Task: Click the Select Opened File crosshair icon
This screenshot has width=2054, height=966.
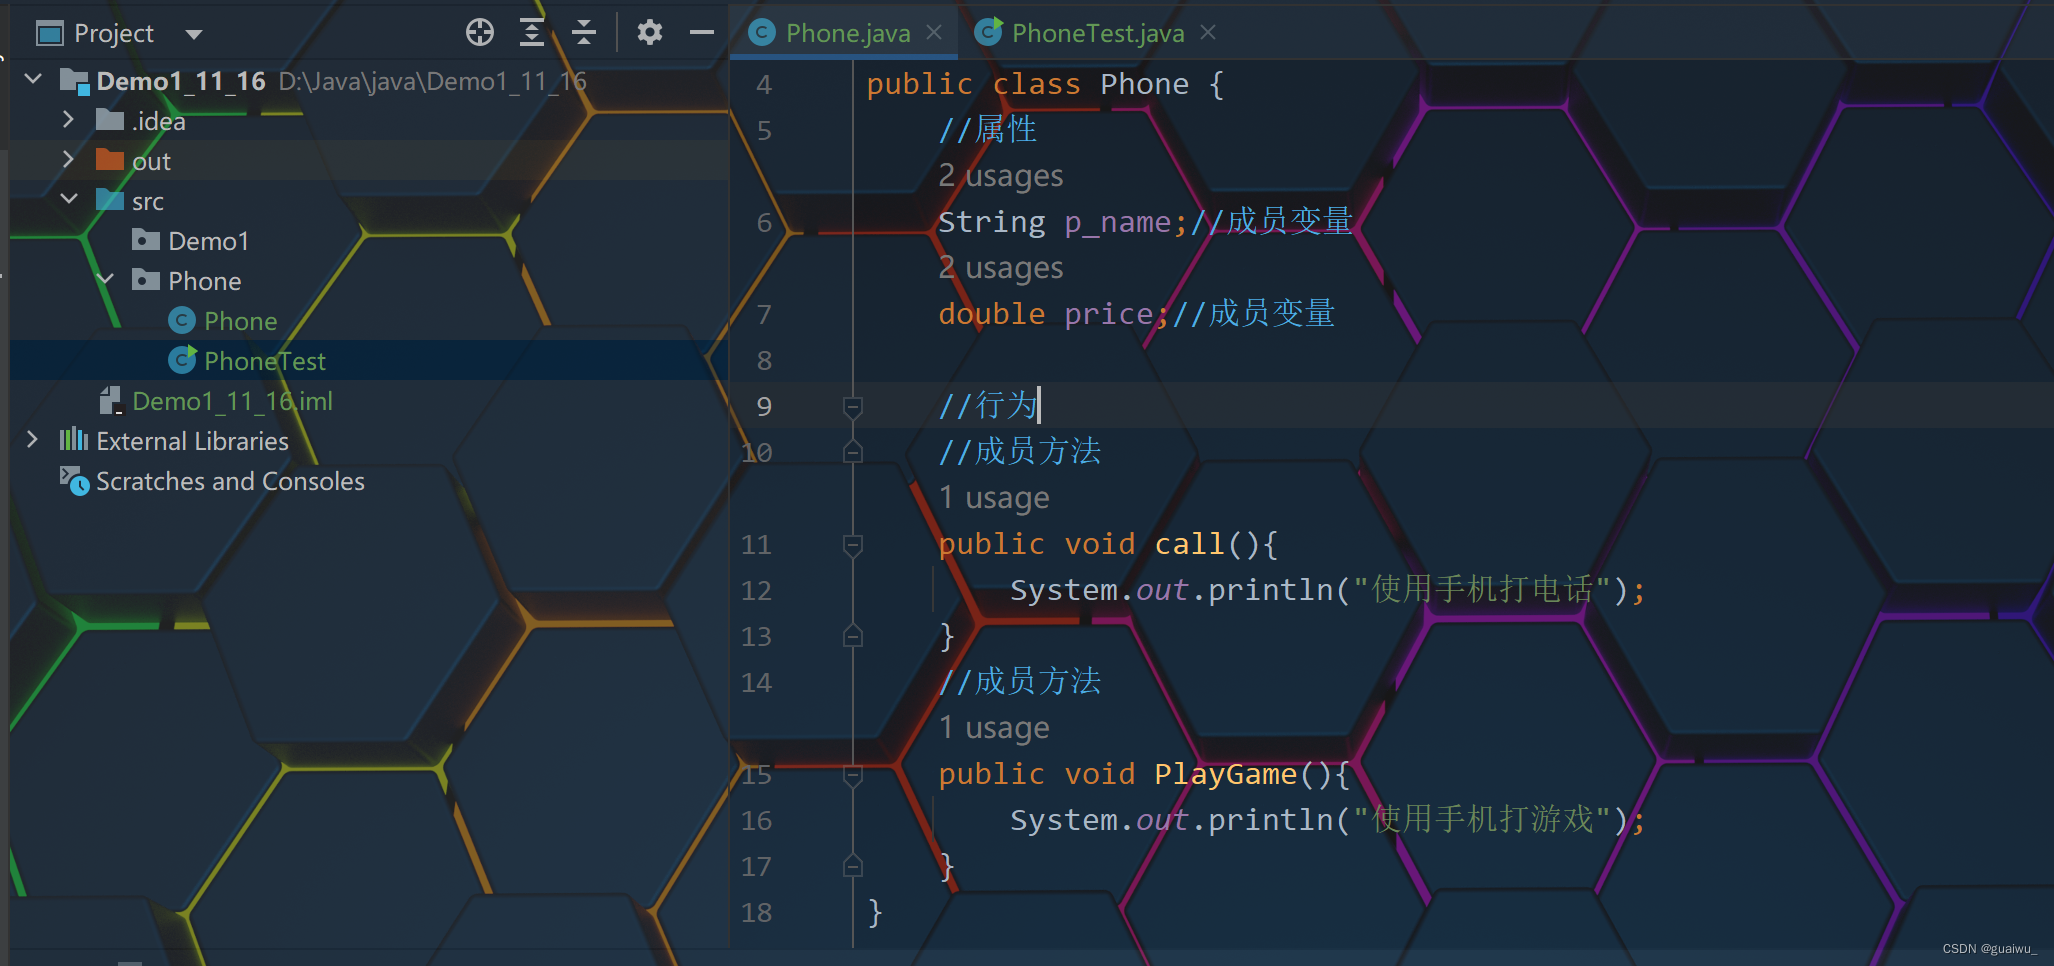Action: coord(480,33)
